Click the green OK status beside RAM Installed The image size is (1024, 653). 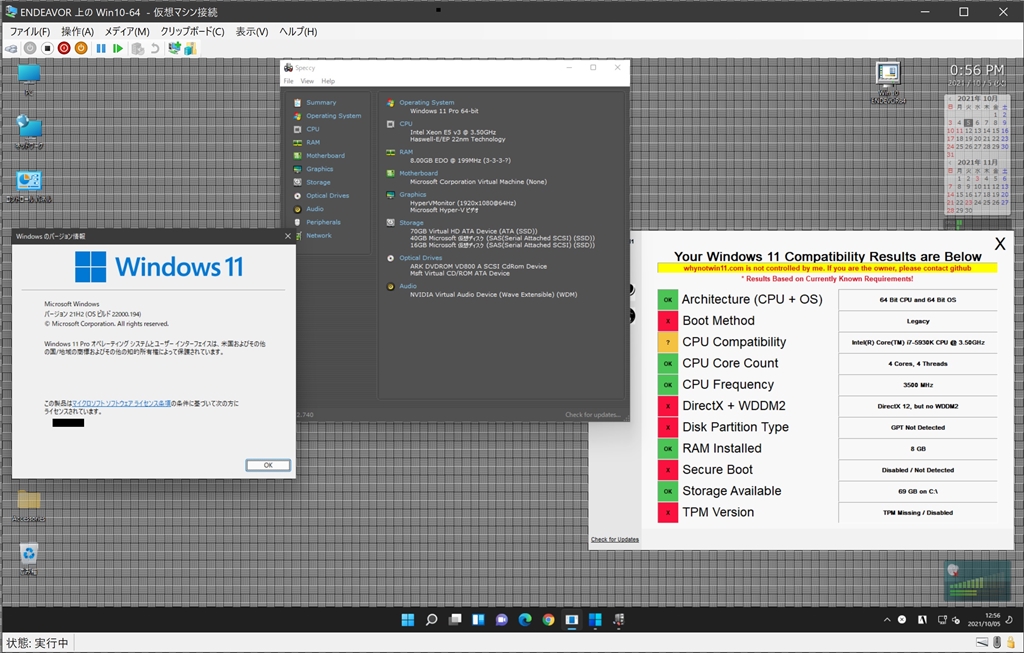(x=667, y=449)
